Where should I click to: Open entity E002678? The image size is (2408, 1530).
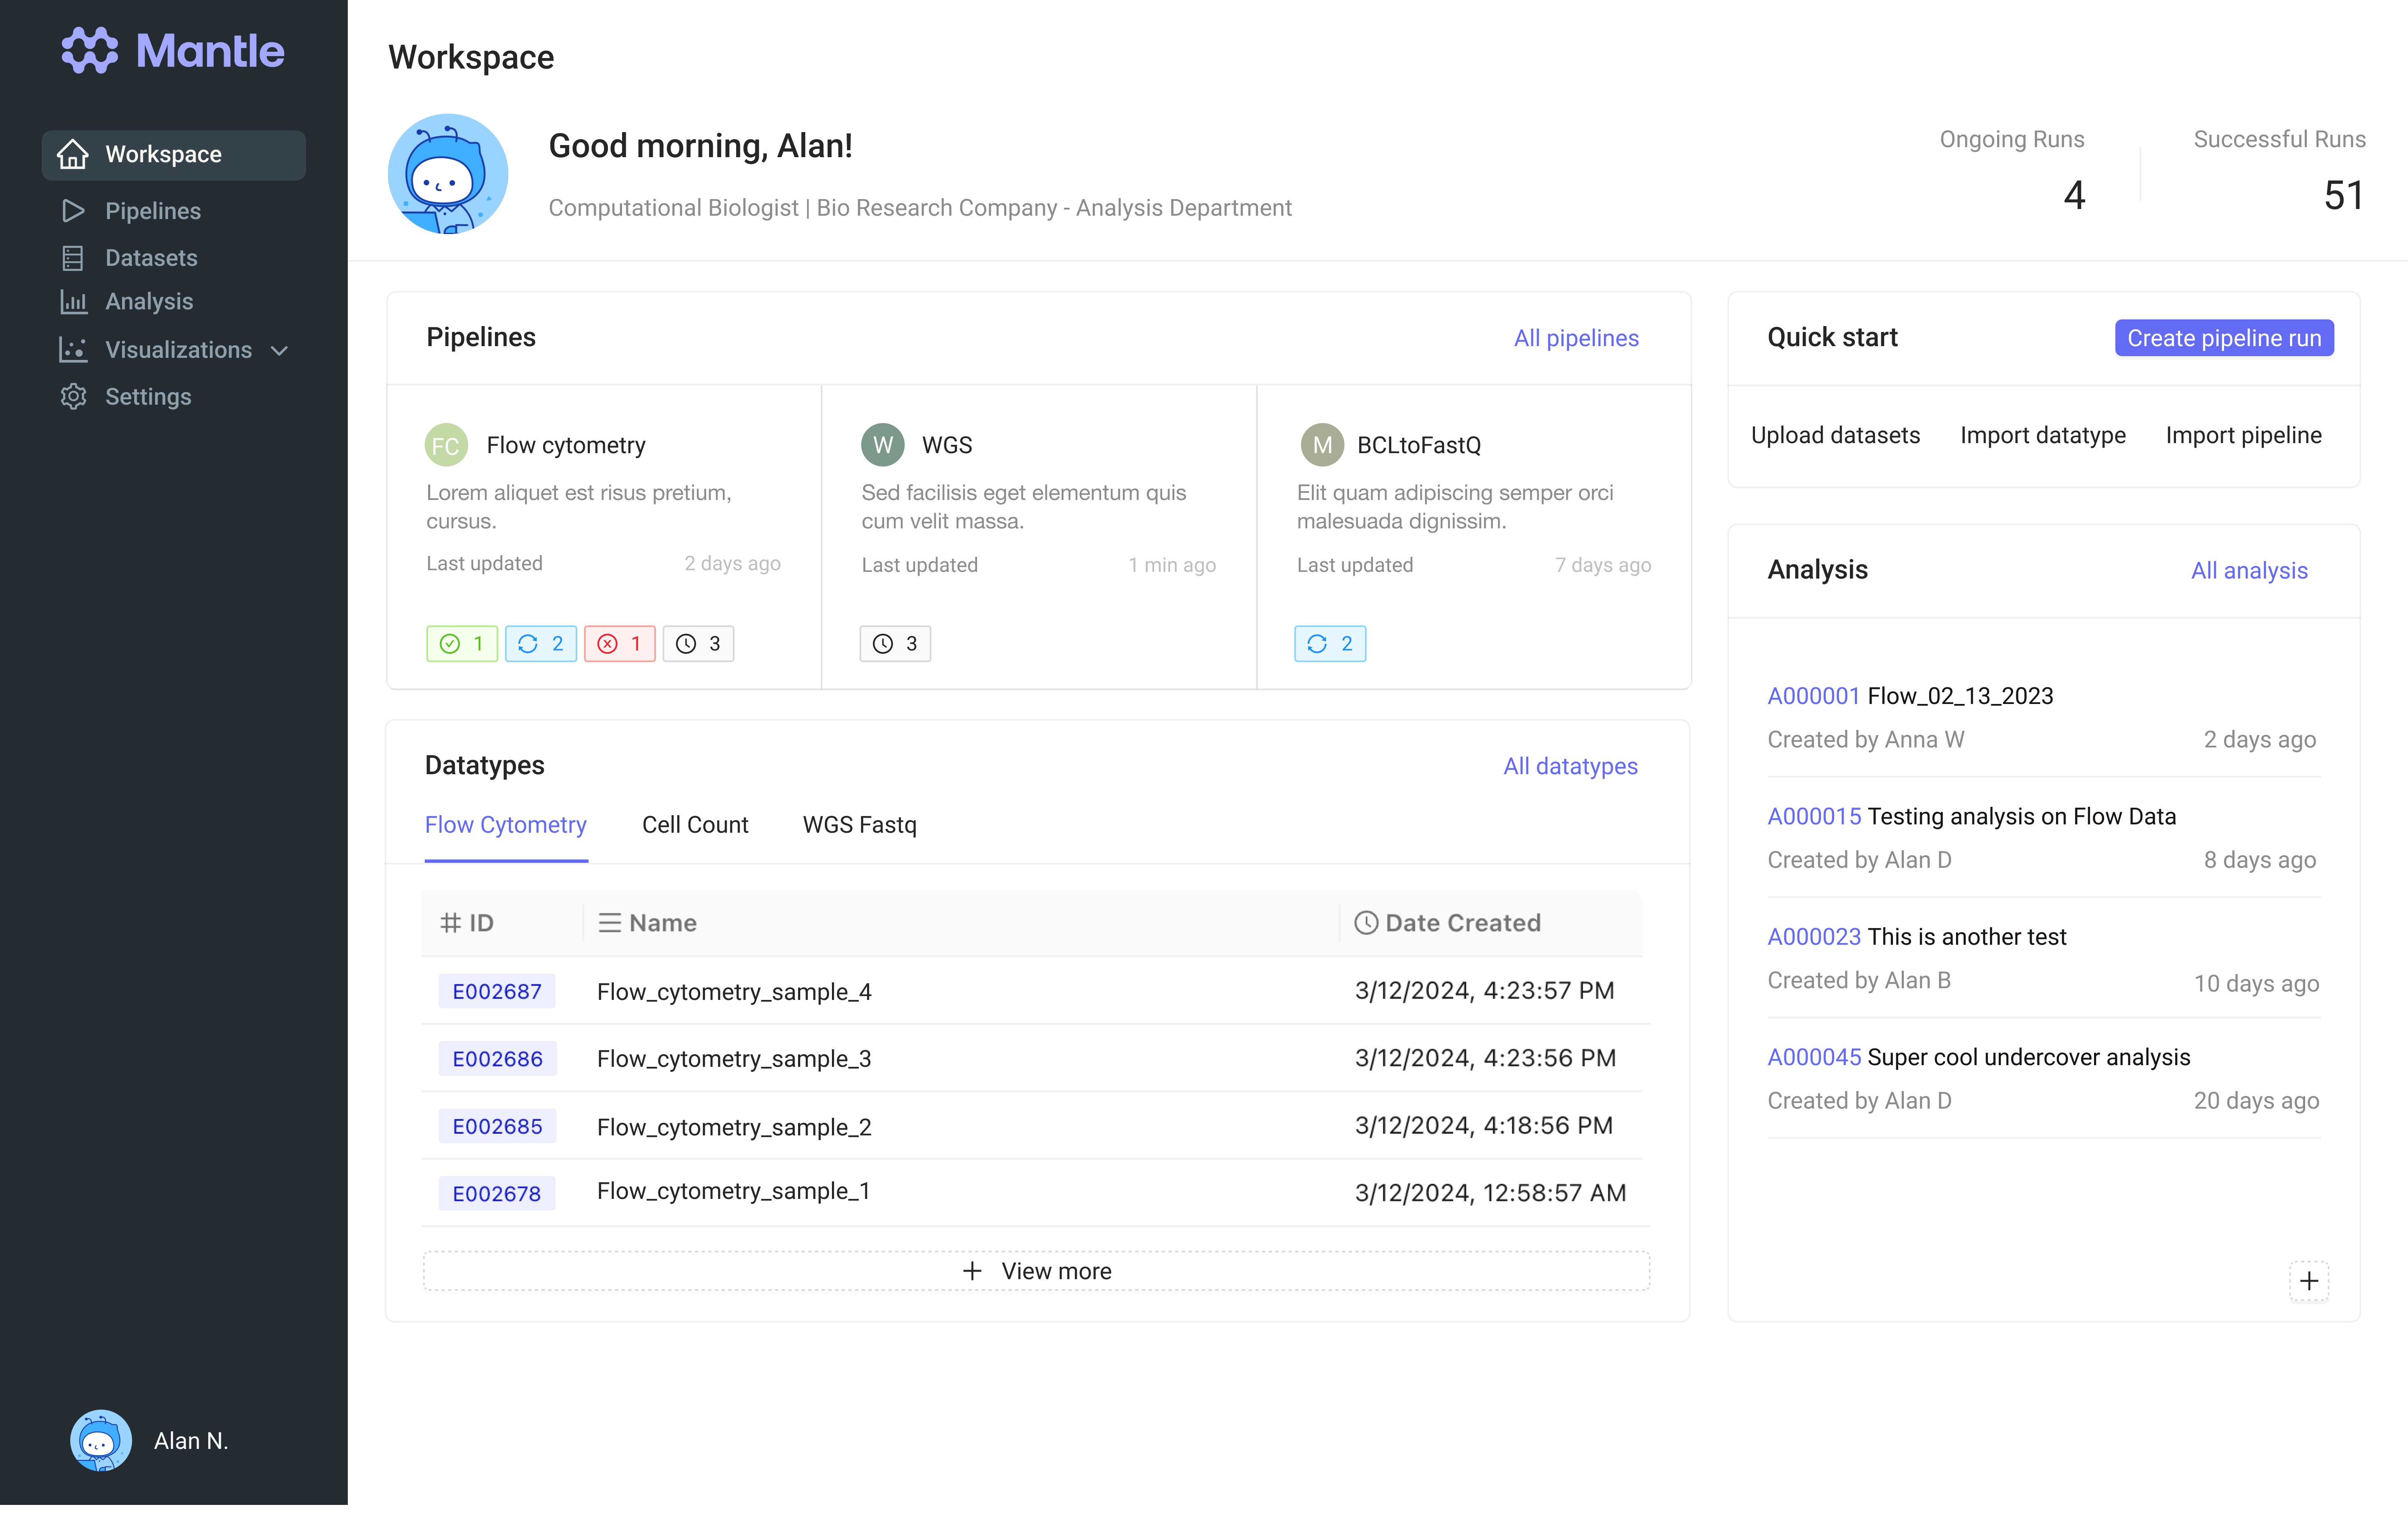click(x=497, y=1193)
